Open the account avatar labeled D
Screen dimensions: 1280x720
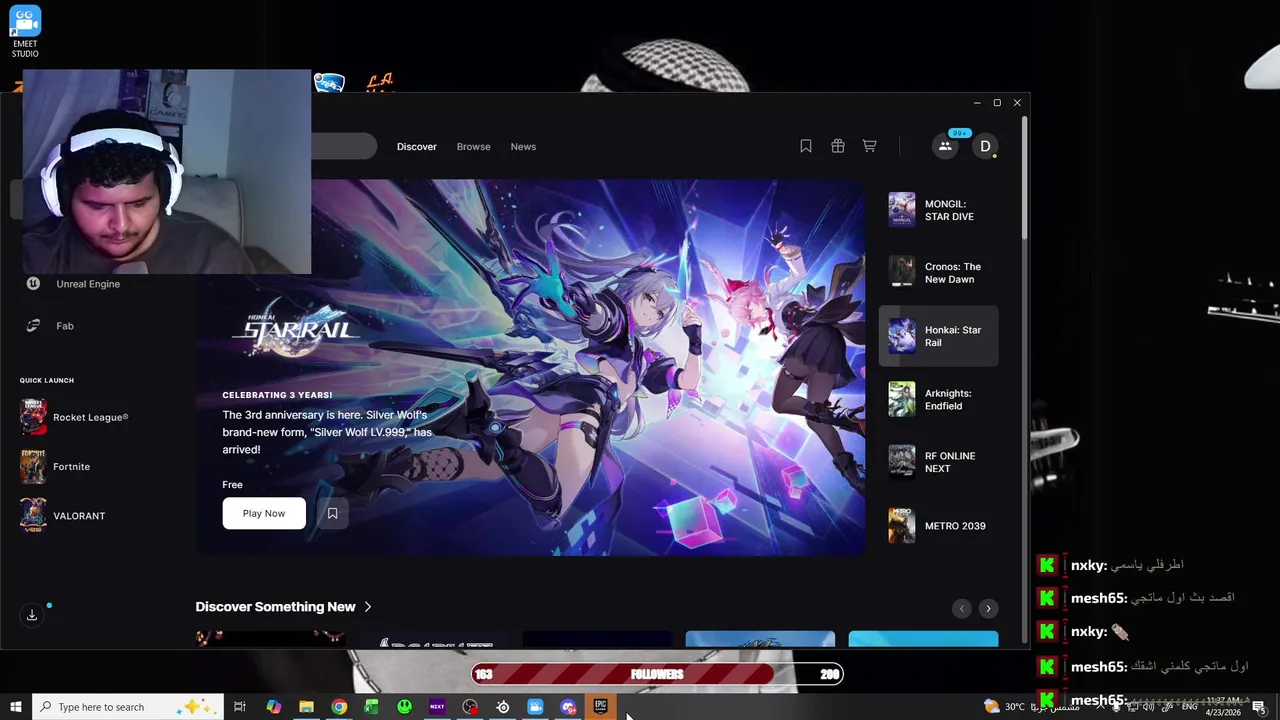click(985, 146)
